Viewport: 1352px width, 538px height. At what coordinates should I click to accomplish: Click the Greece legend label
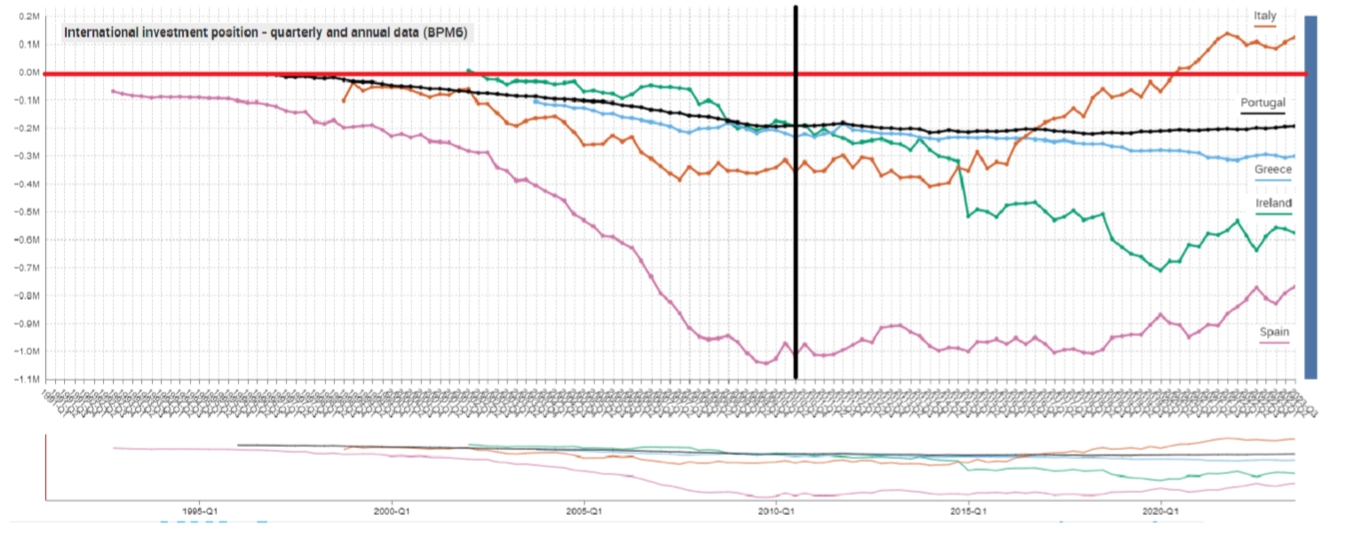click(x=1273, y=169)
